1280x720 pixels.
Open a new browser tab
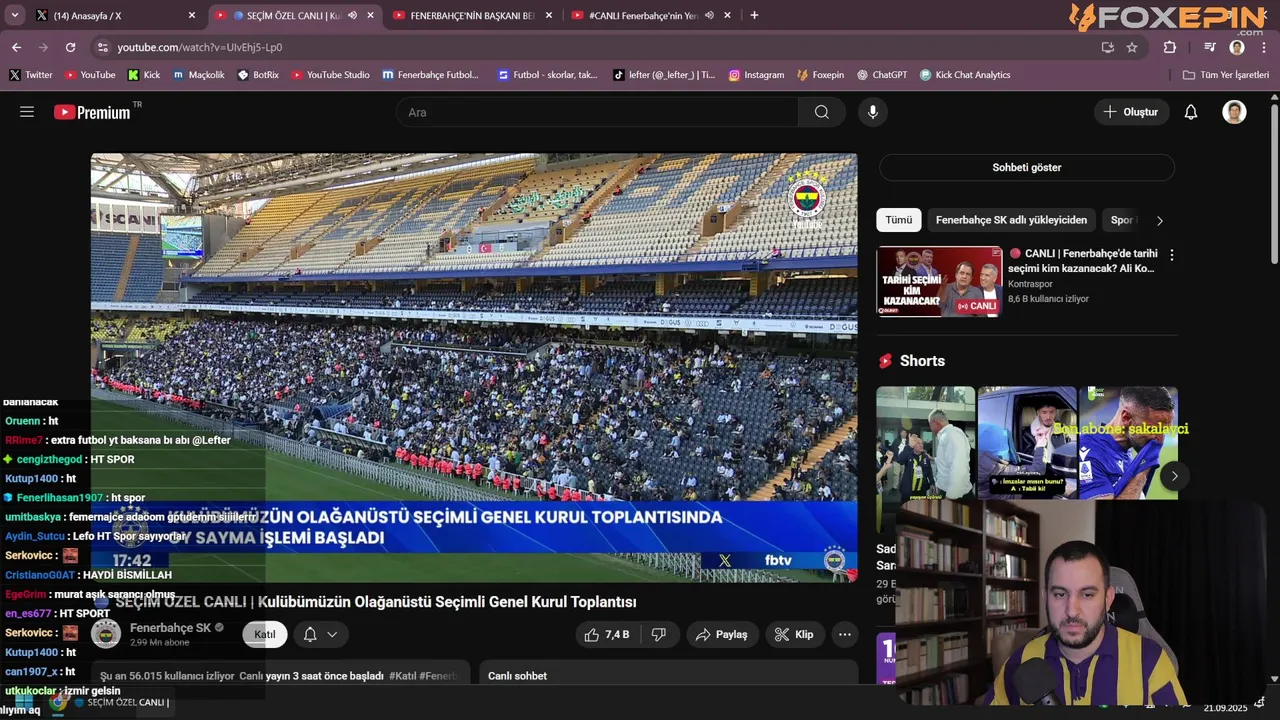(754, 15)
